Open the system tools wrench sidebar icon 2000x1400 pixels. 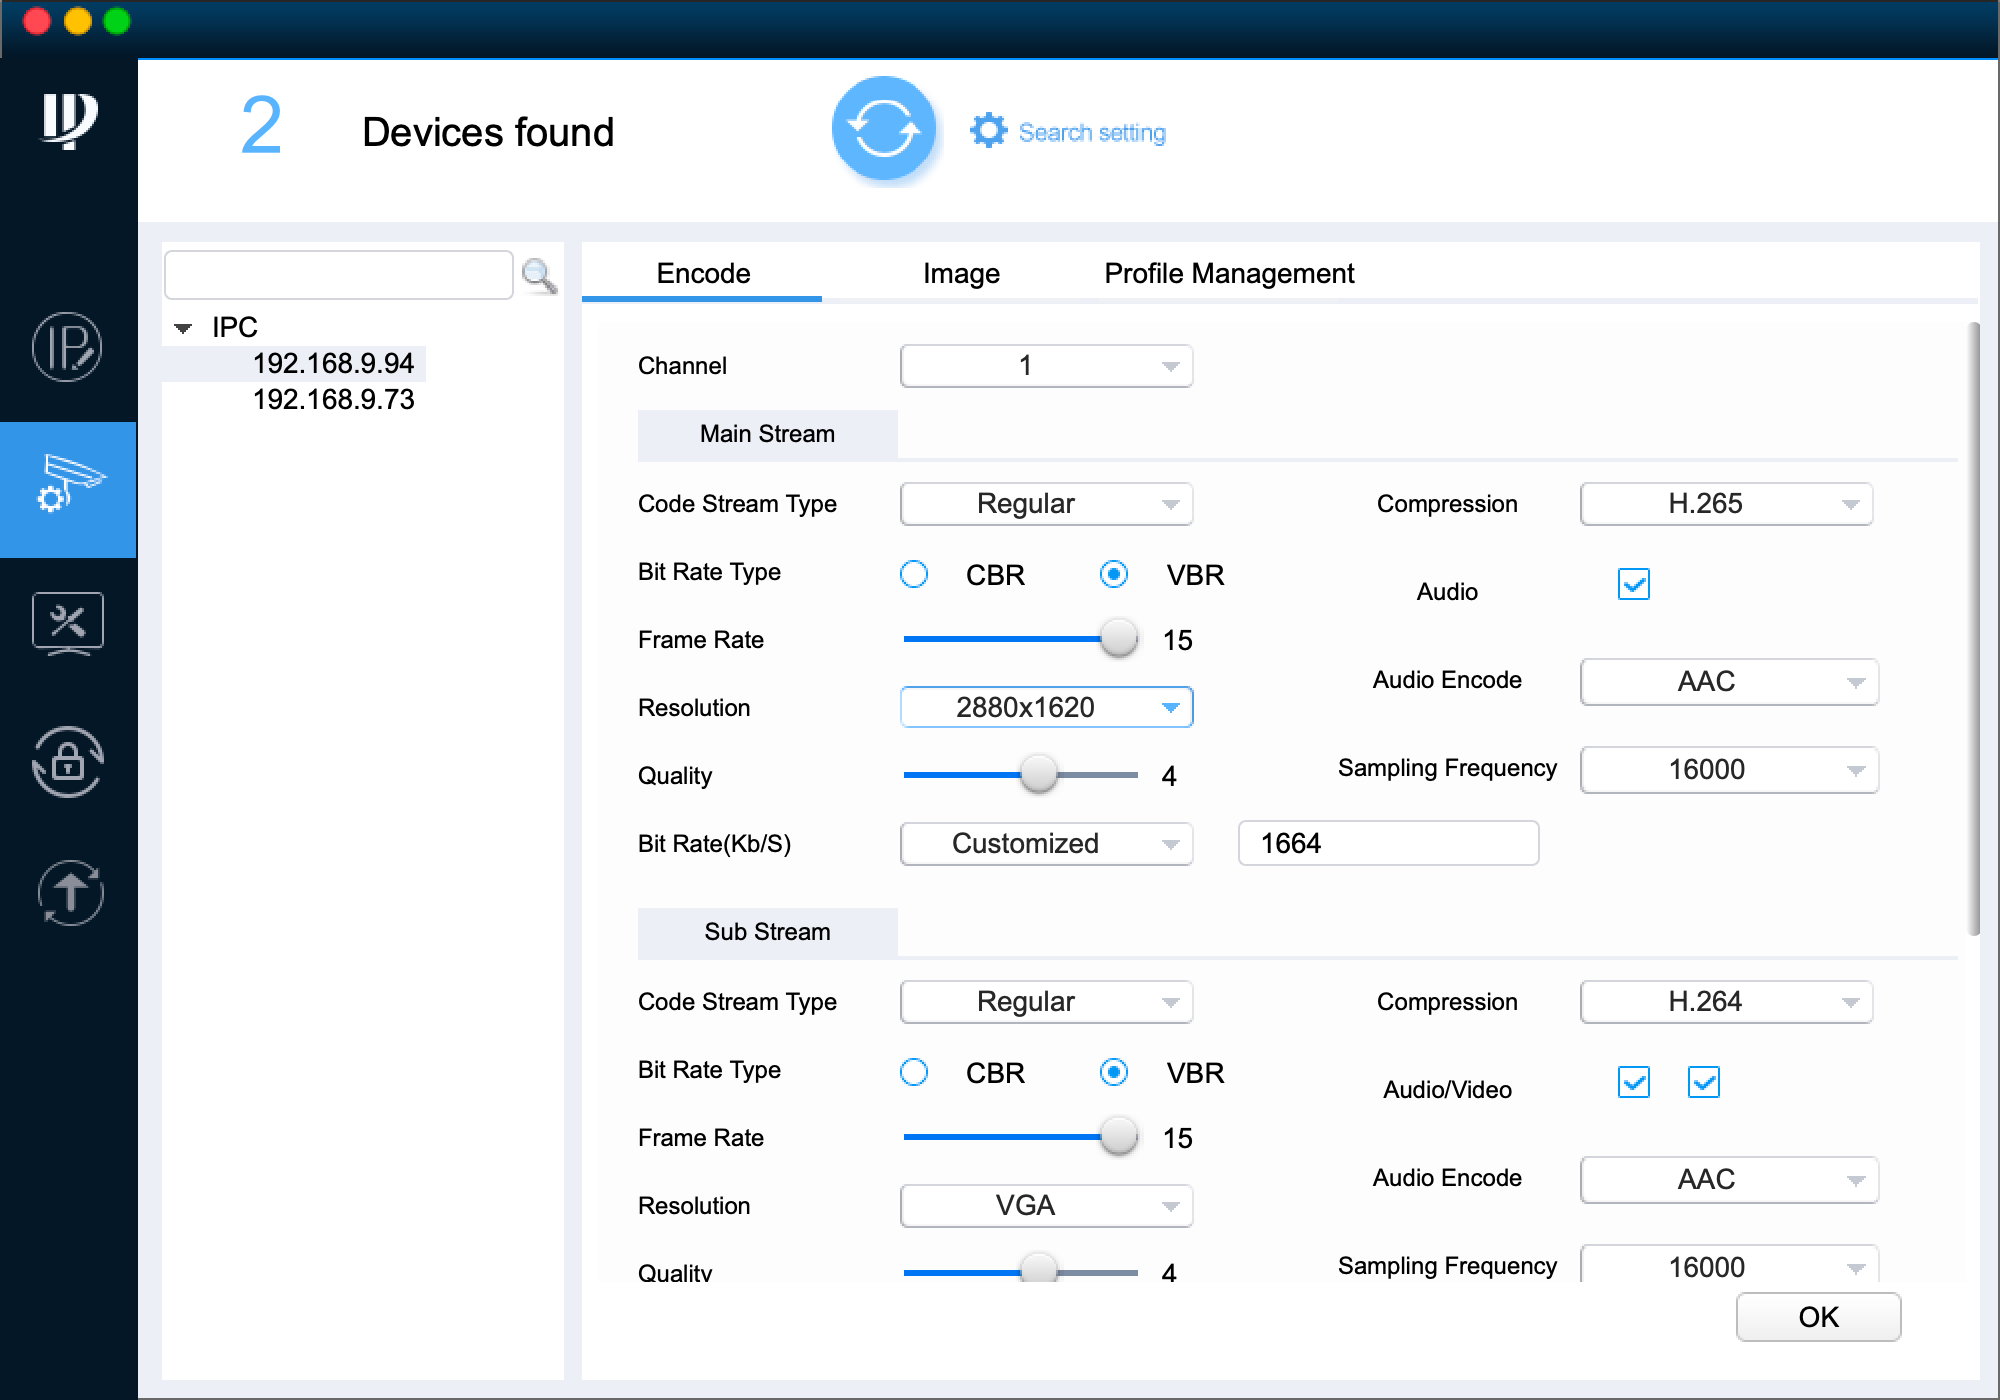[68, 624]
